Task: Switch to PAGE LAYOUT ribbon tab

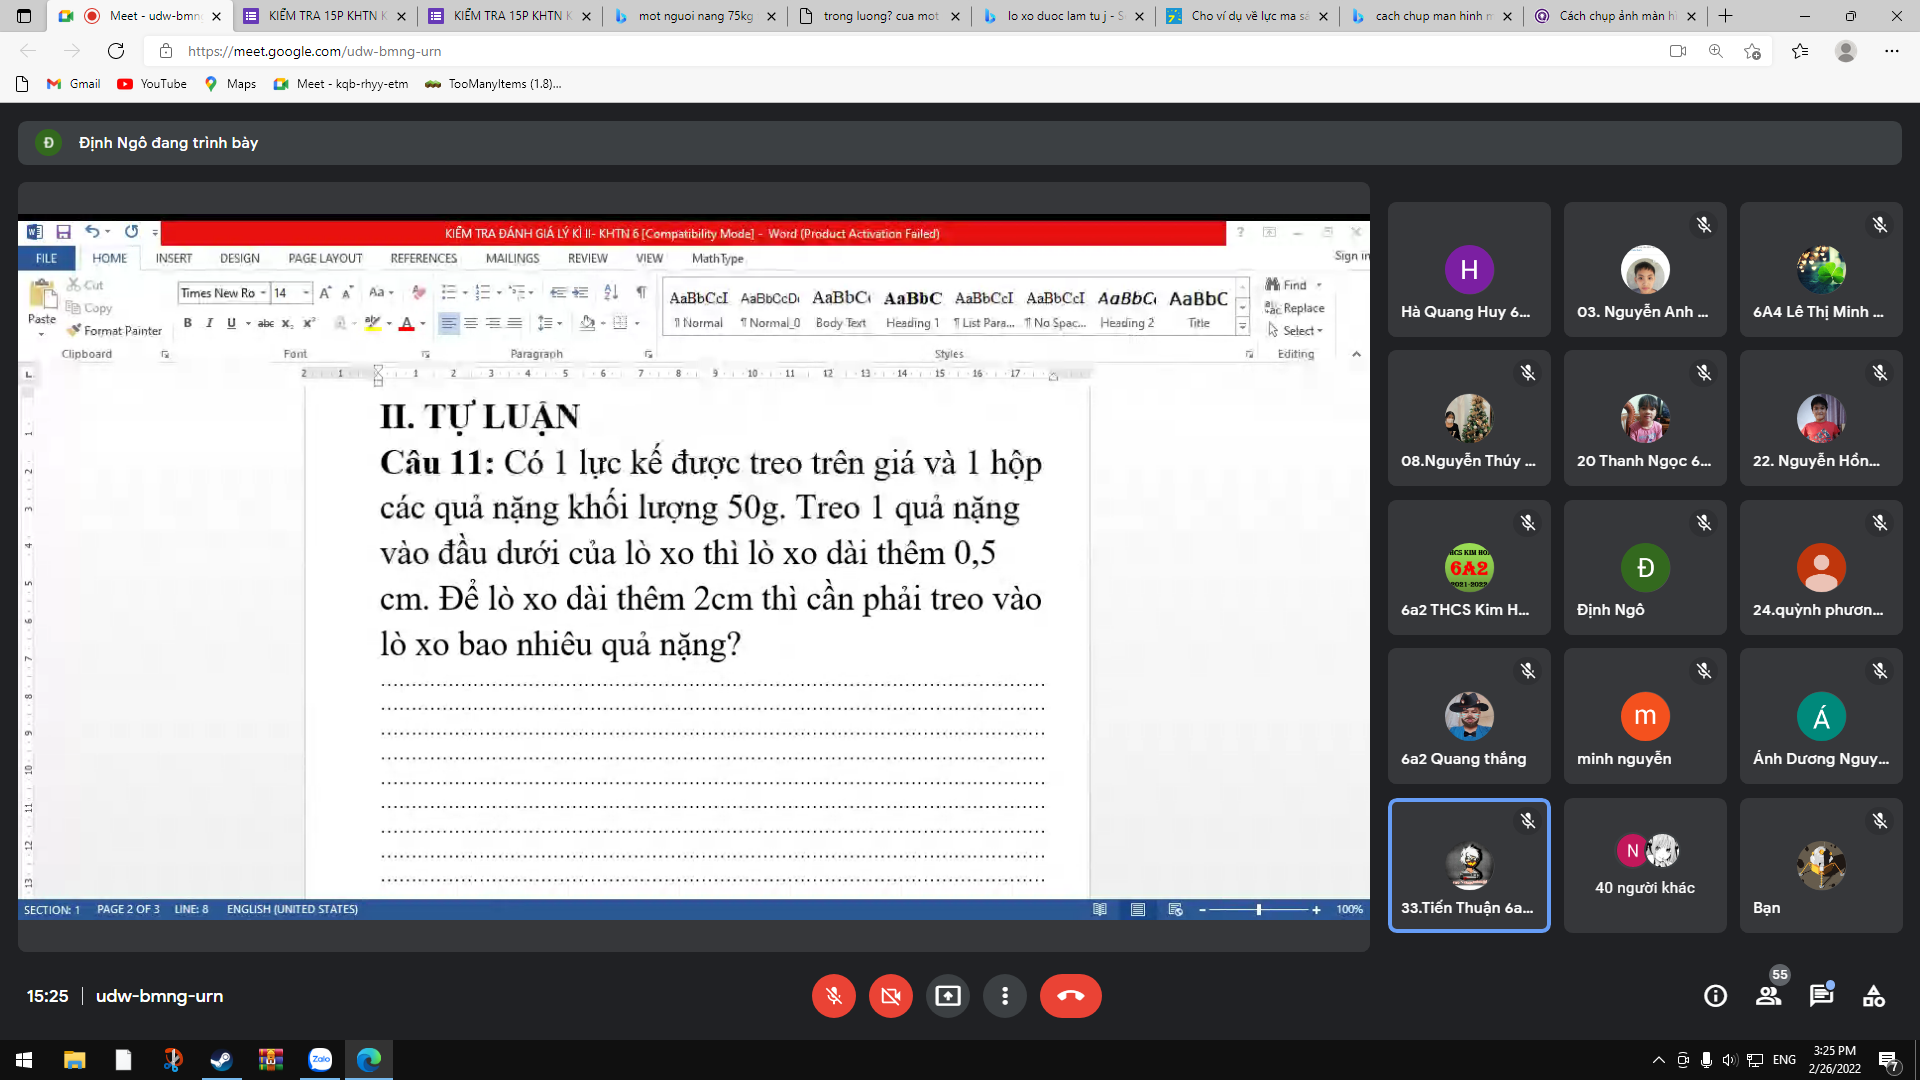Action: click(x=325, y=258)
